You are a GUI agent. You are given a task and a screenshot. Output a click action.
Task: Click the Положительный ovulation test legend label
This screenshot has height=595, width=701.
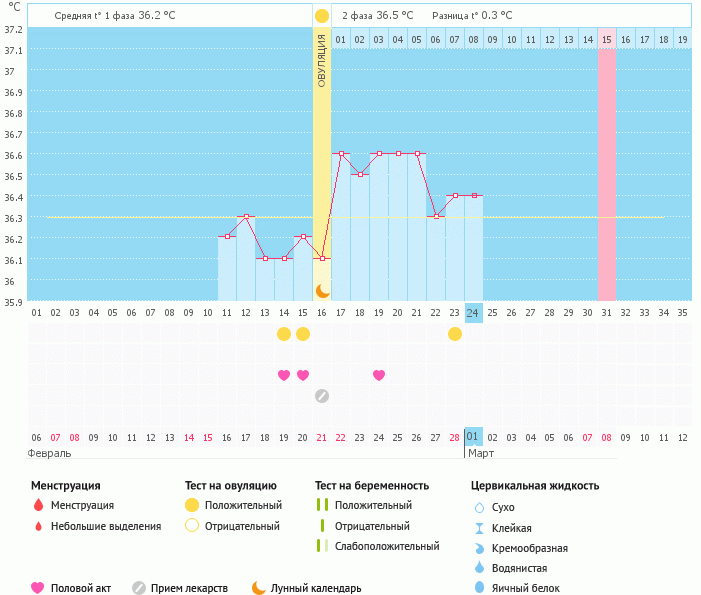[243, 505]
